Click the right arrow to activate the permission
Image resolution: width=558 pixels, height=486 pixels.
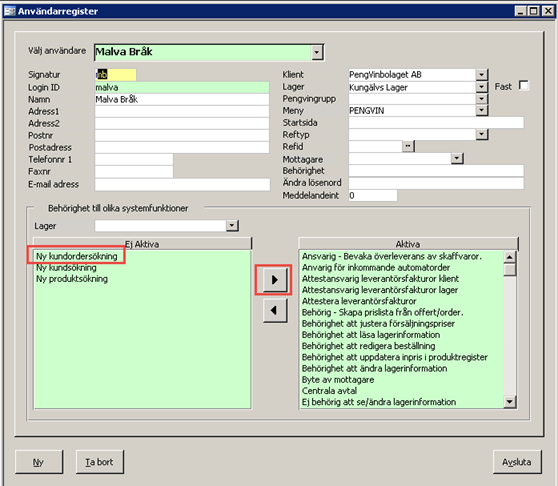point(275,280)
